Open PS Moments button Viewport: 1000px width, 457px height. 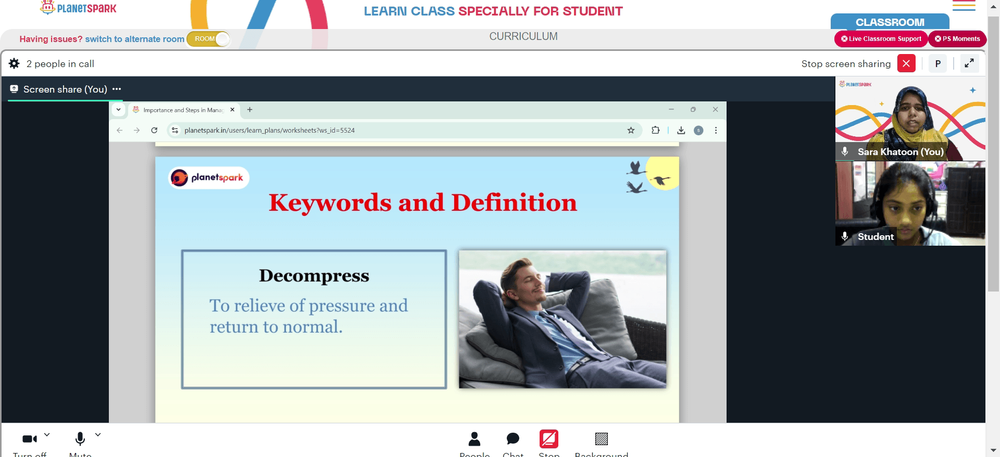tap(957, 39)
